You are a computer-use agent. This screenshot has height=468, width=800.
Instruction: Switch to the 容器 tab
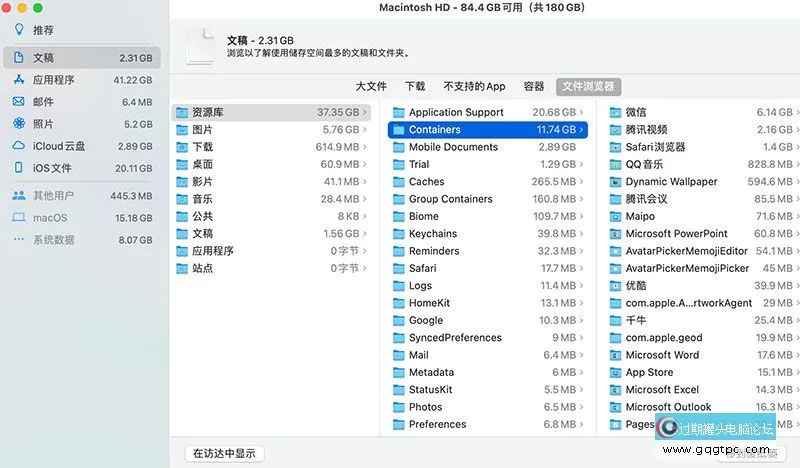pos(534,86)
